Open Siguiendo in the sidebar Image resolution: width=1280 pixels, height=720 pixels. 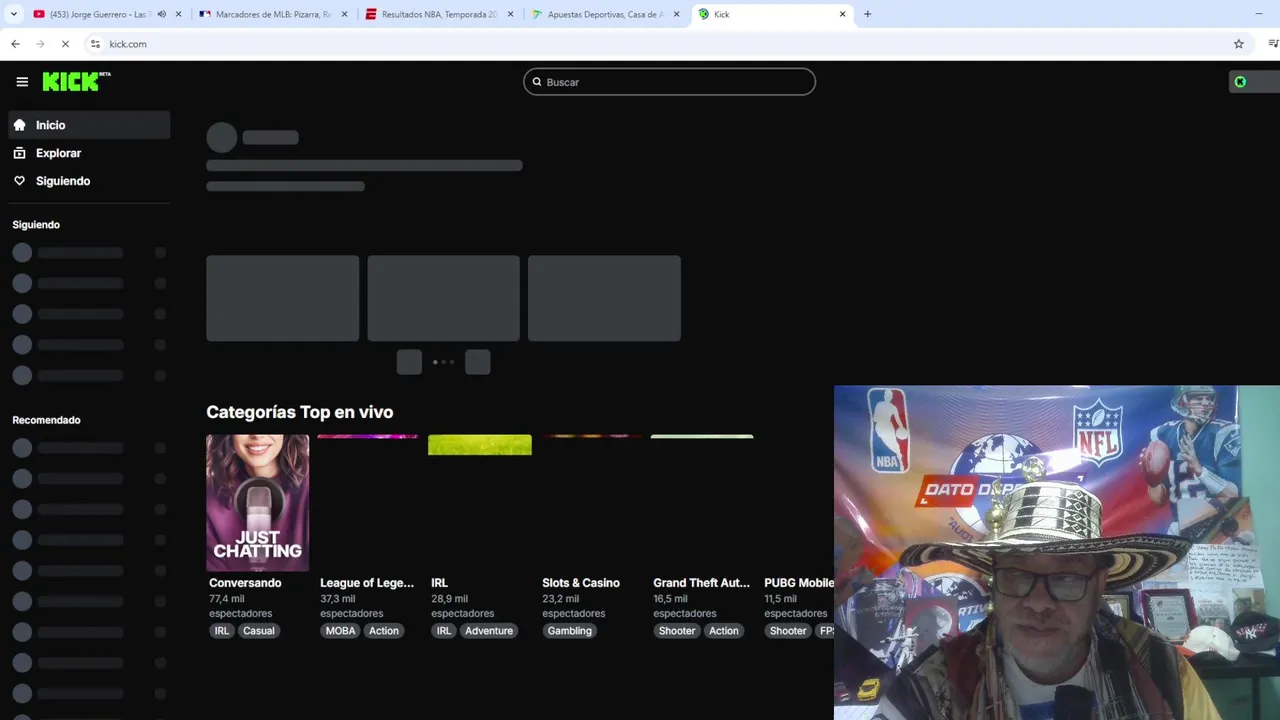89,181
